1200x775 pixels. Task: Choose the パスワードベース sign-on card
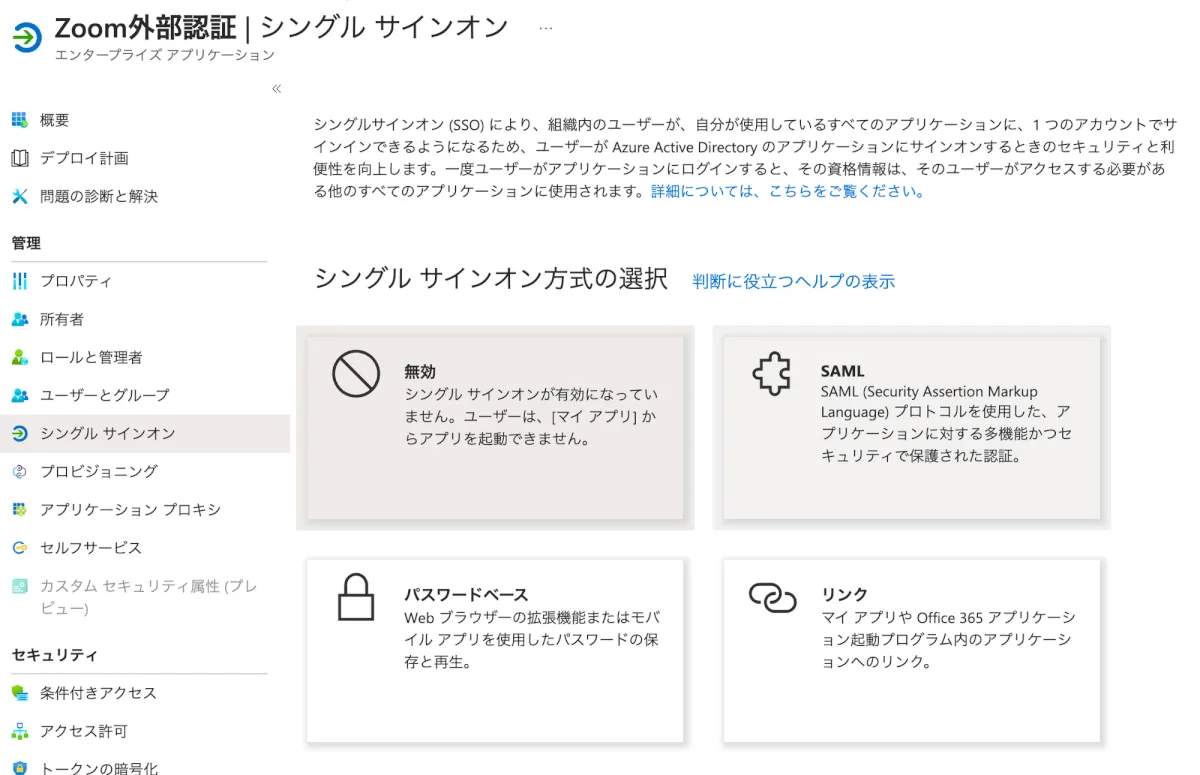495,650
